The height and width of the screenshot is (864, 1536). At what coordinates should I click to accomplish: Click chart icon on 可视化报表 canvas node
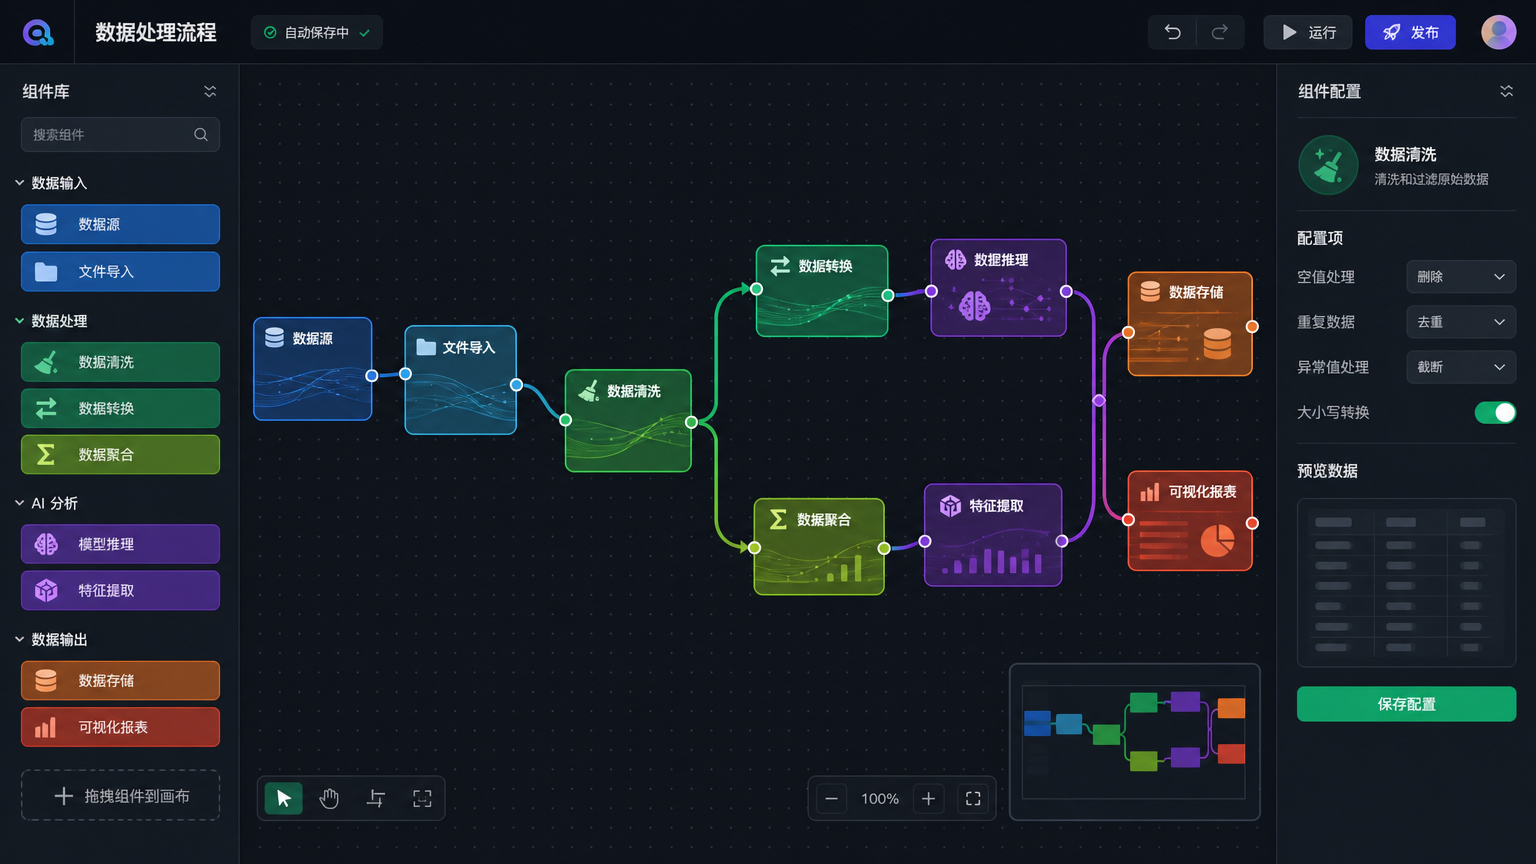[1150, 492]
